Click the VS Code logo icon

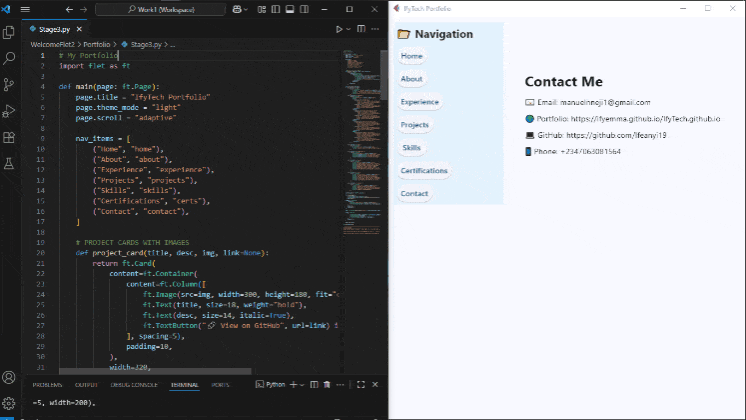click(x=6, y=9)
